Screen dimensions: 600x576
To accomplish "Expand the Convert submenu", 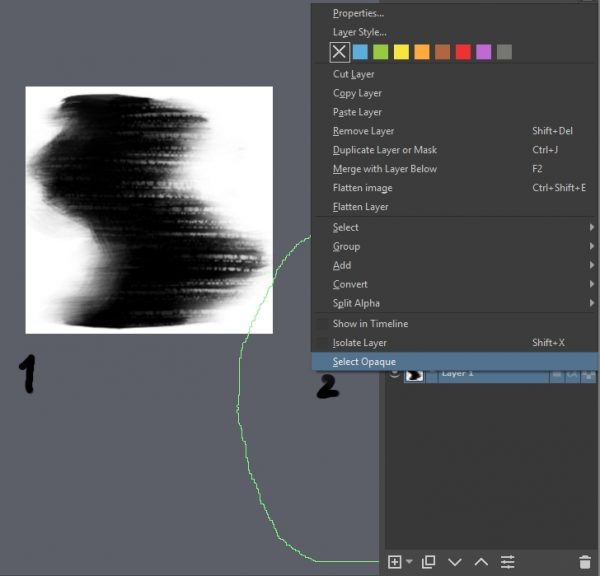I will tap(350, 285).
